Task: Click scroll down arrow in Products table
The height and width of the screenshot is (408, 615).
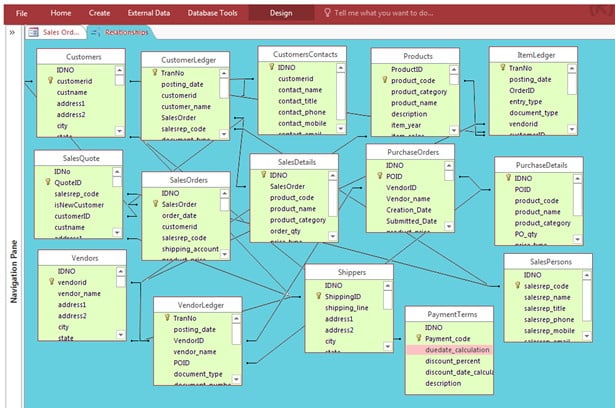Action: coord(454,130)
